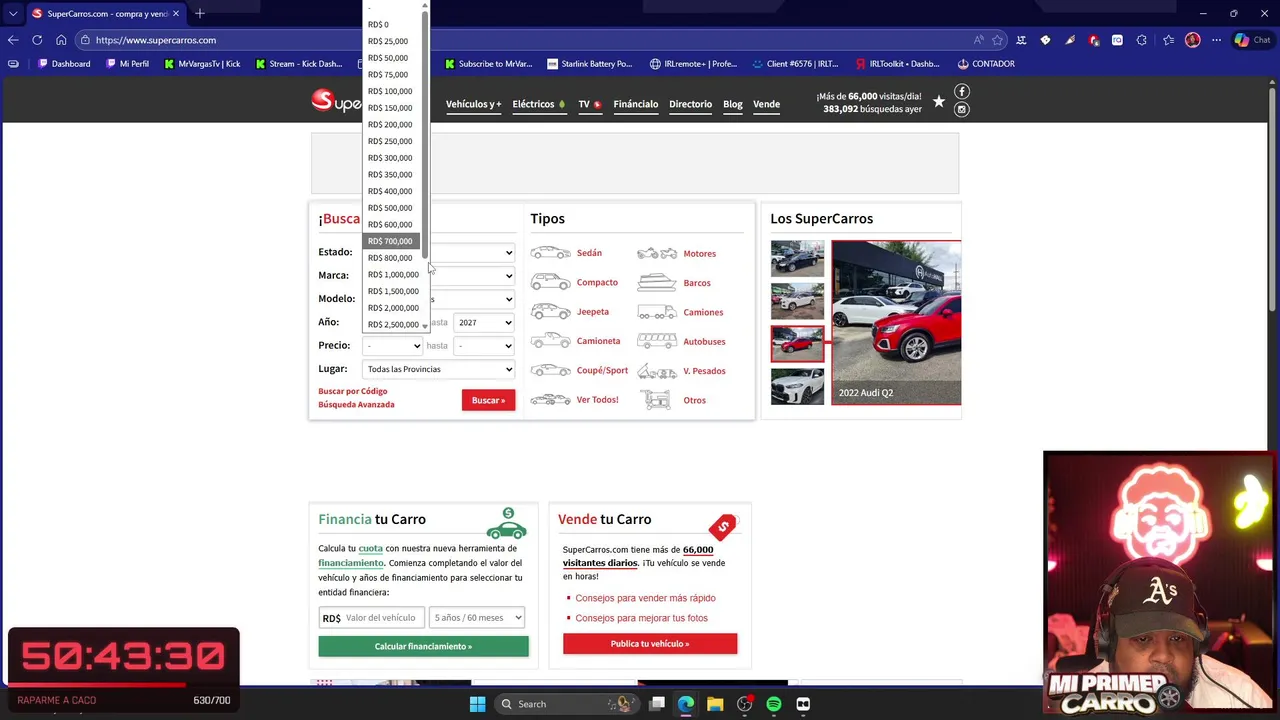
Task: Close the SuperCarros.com tab
Action: pos(176,14)
